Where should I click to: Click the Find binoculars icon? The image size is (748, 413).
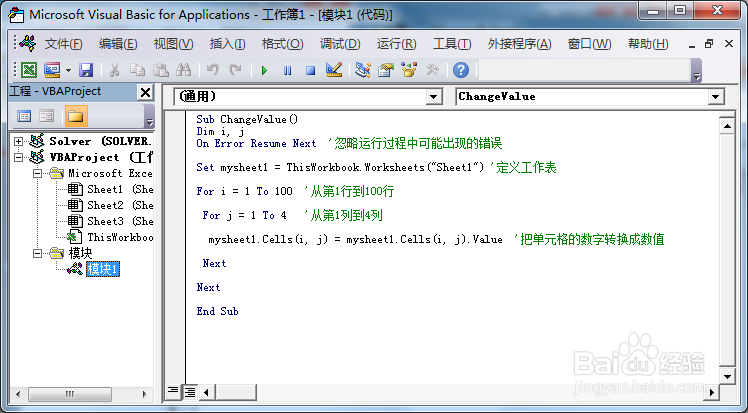(x=184, y=70)
